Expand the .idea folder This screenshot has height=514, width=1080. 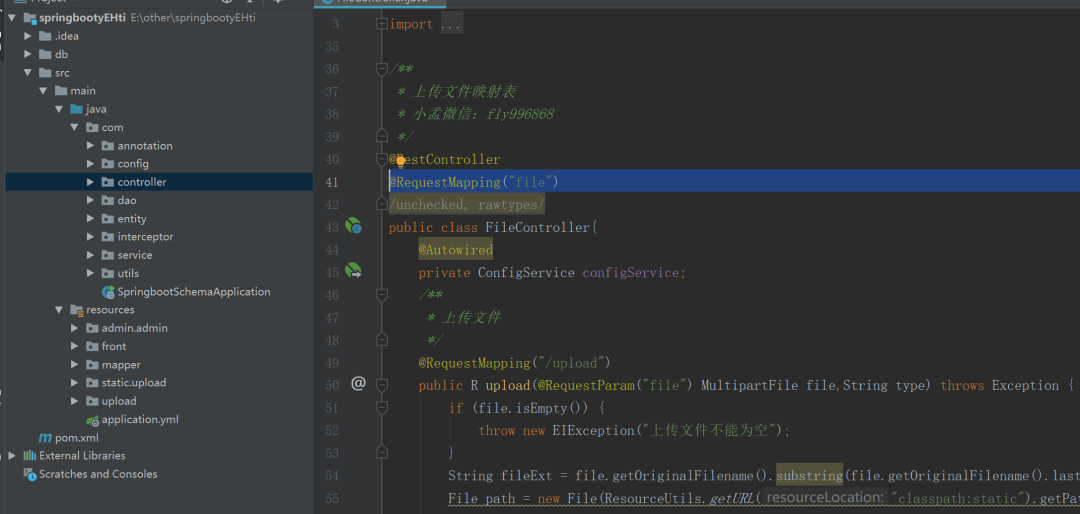28,36
